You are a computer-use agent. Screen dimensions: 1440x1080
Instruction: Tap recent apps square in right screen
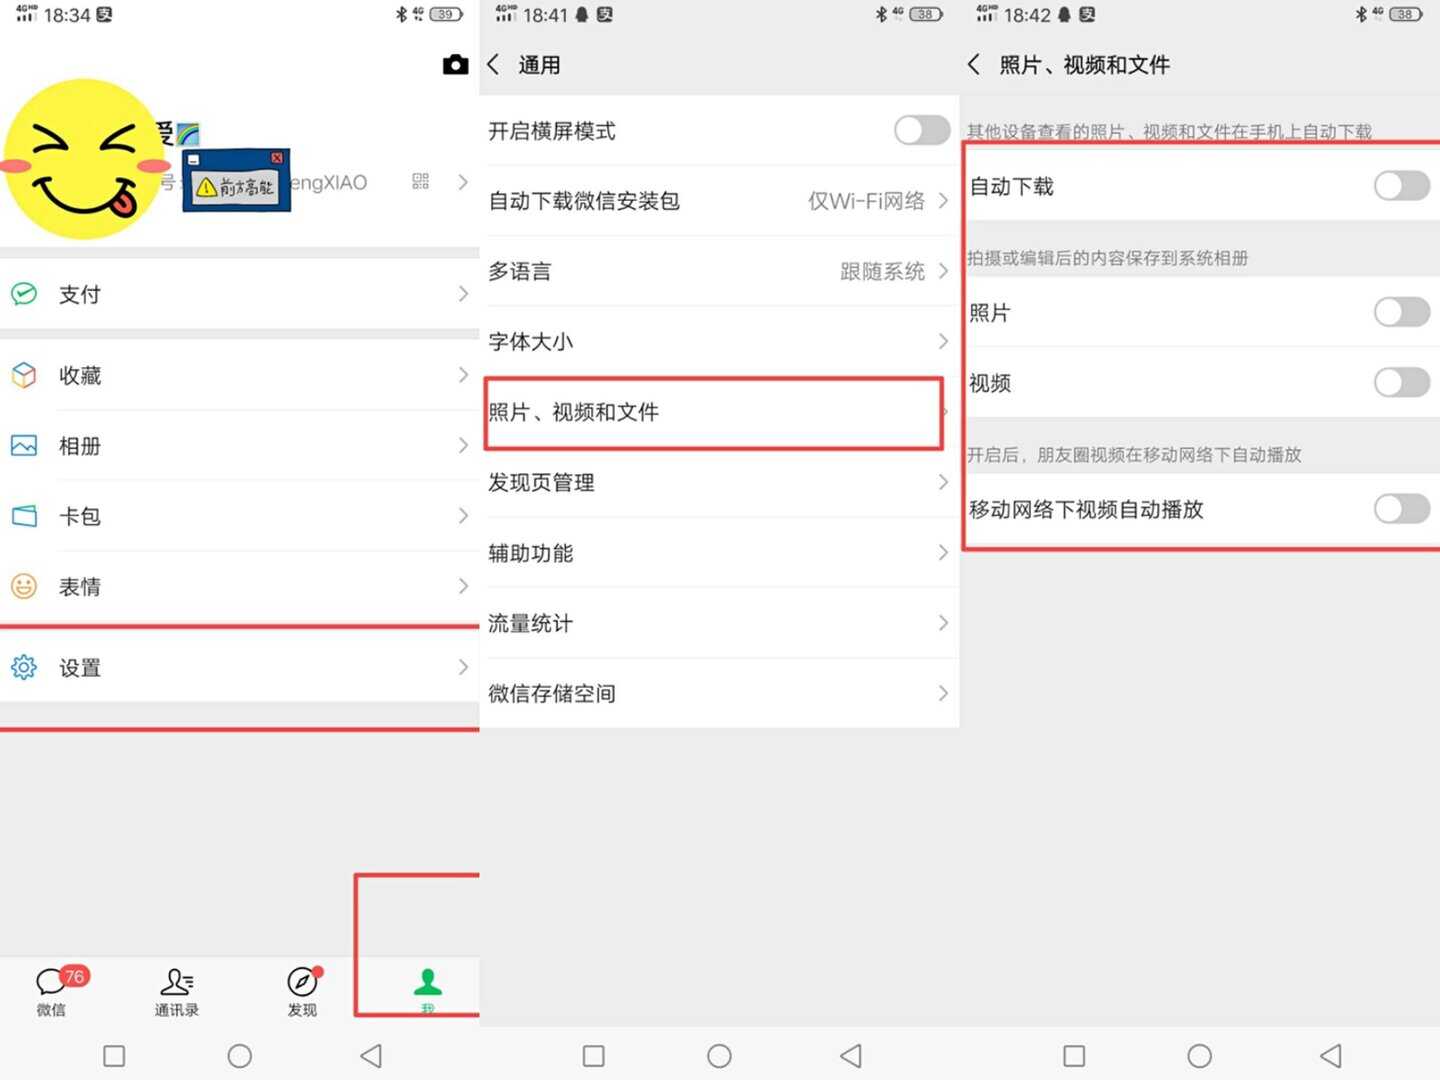coord(1074,1055)
